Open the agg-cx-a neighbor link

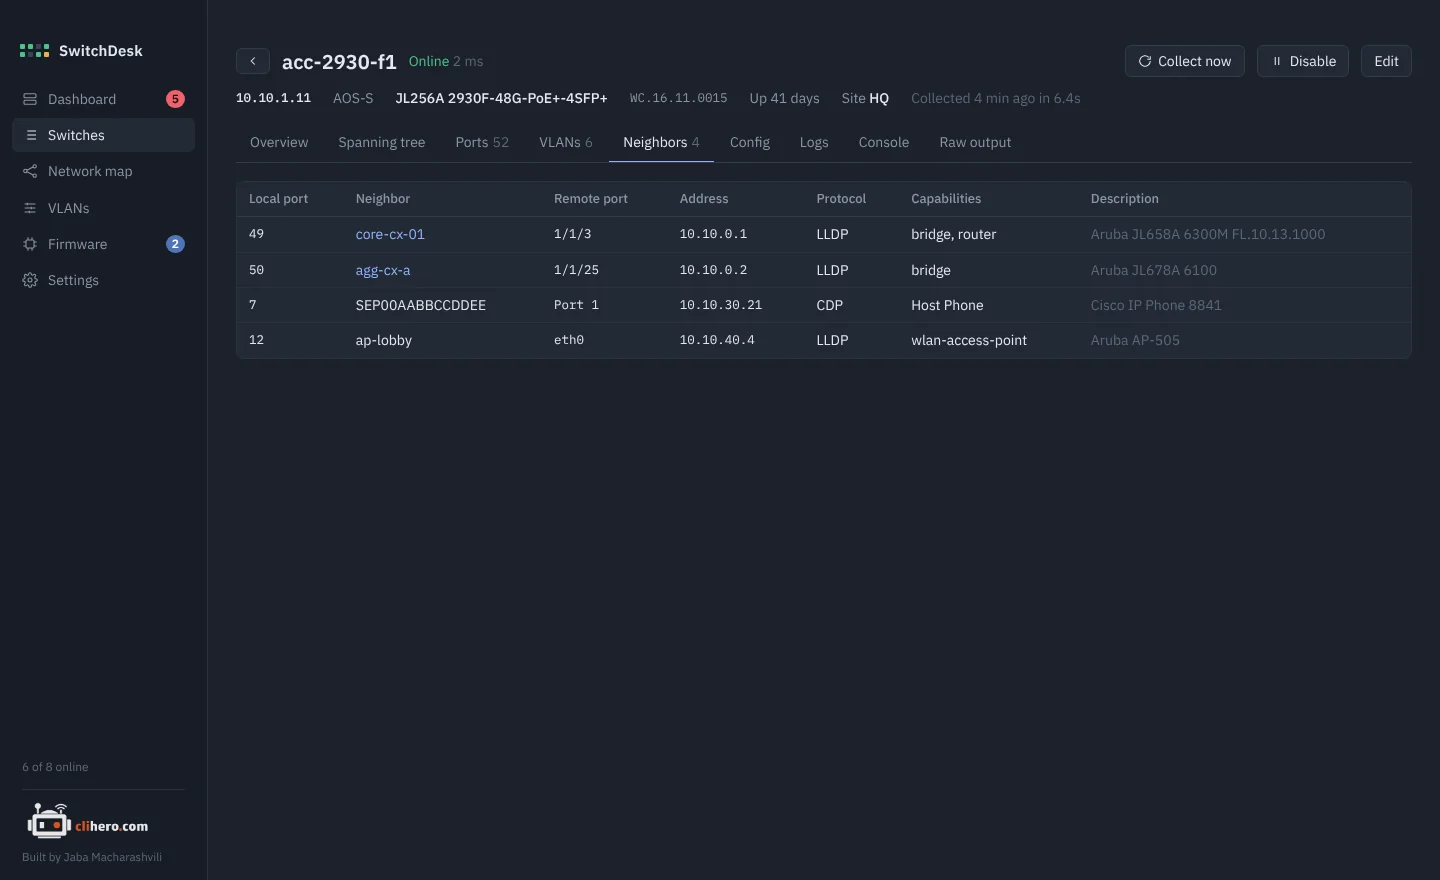point(383,270)
